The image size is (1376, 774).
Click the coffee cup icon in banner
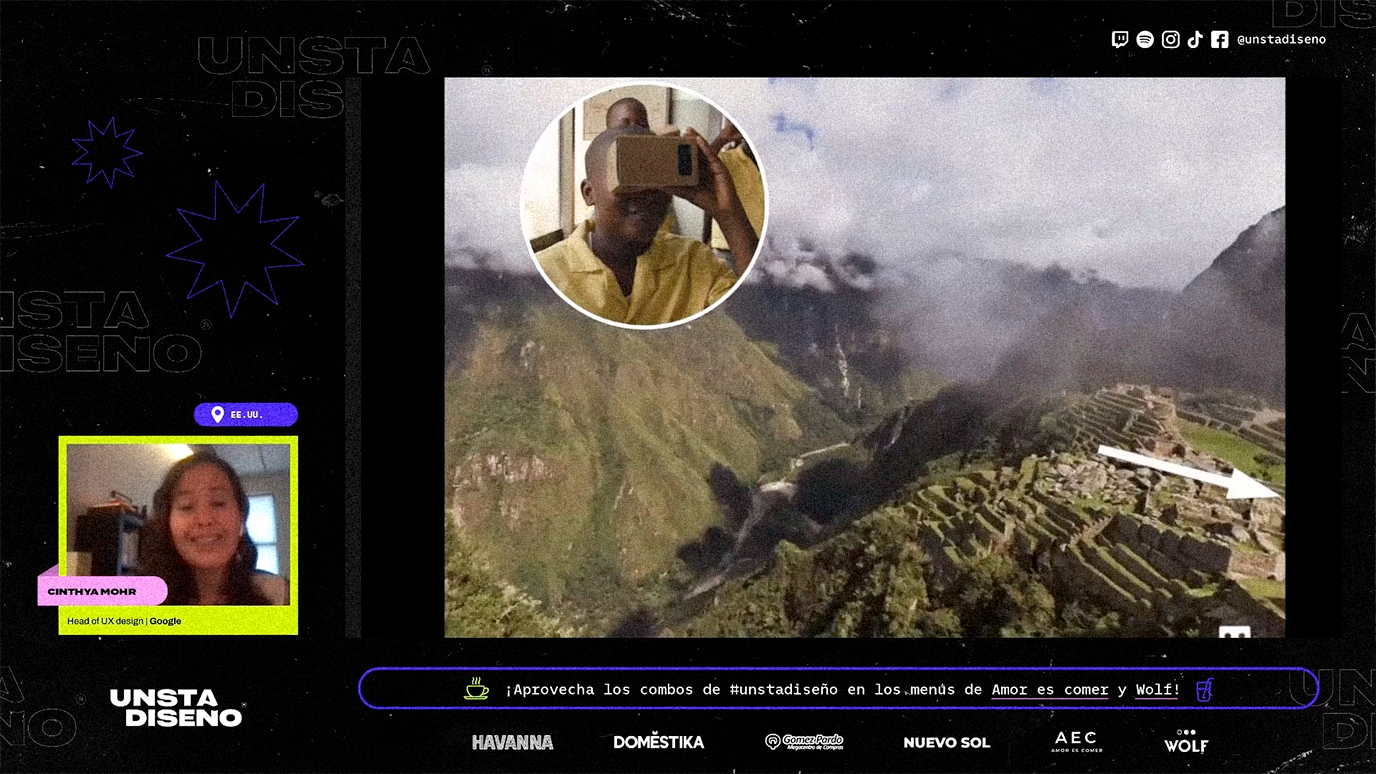(477, 688)
